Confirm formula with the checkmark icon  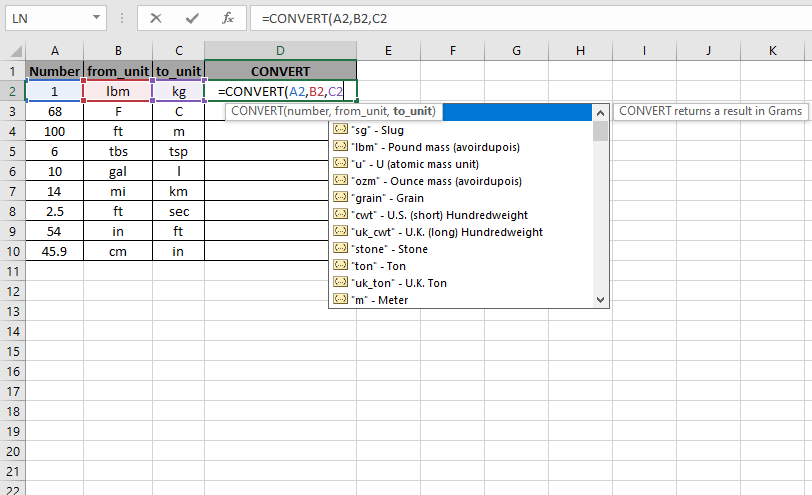[192, 19]
